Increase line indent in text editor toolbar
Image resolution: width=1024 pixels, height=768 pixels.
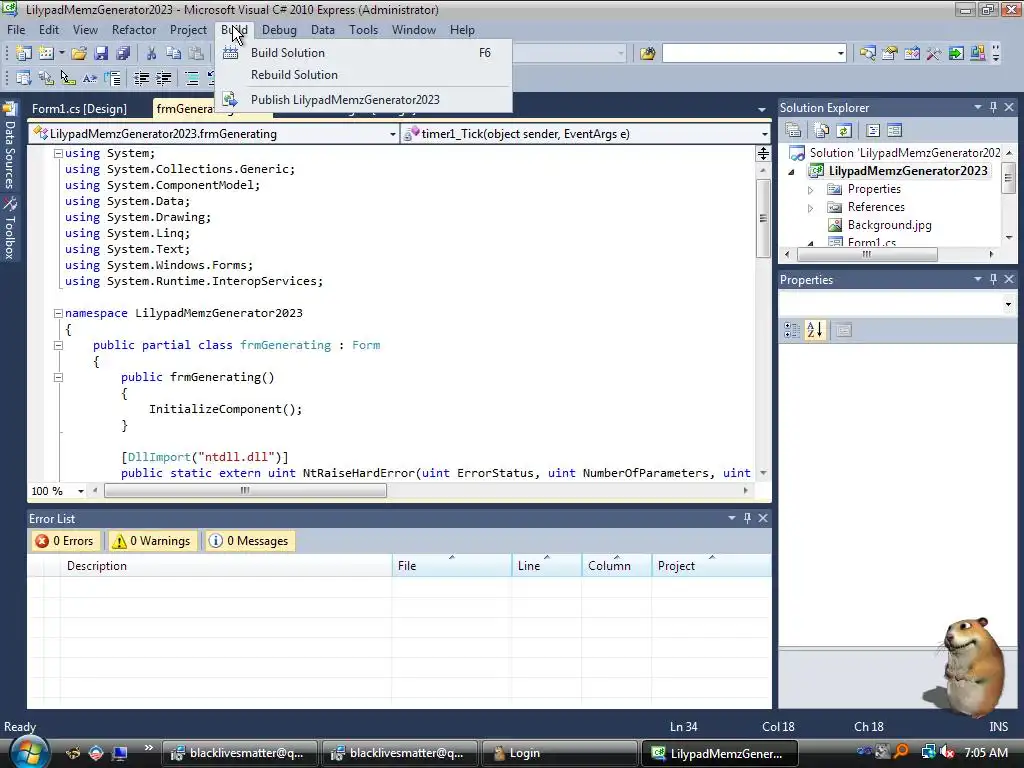tap(163, 78)
